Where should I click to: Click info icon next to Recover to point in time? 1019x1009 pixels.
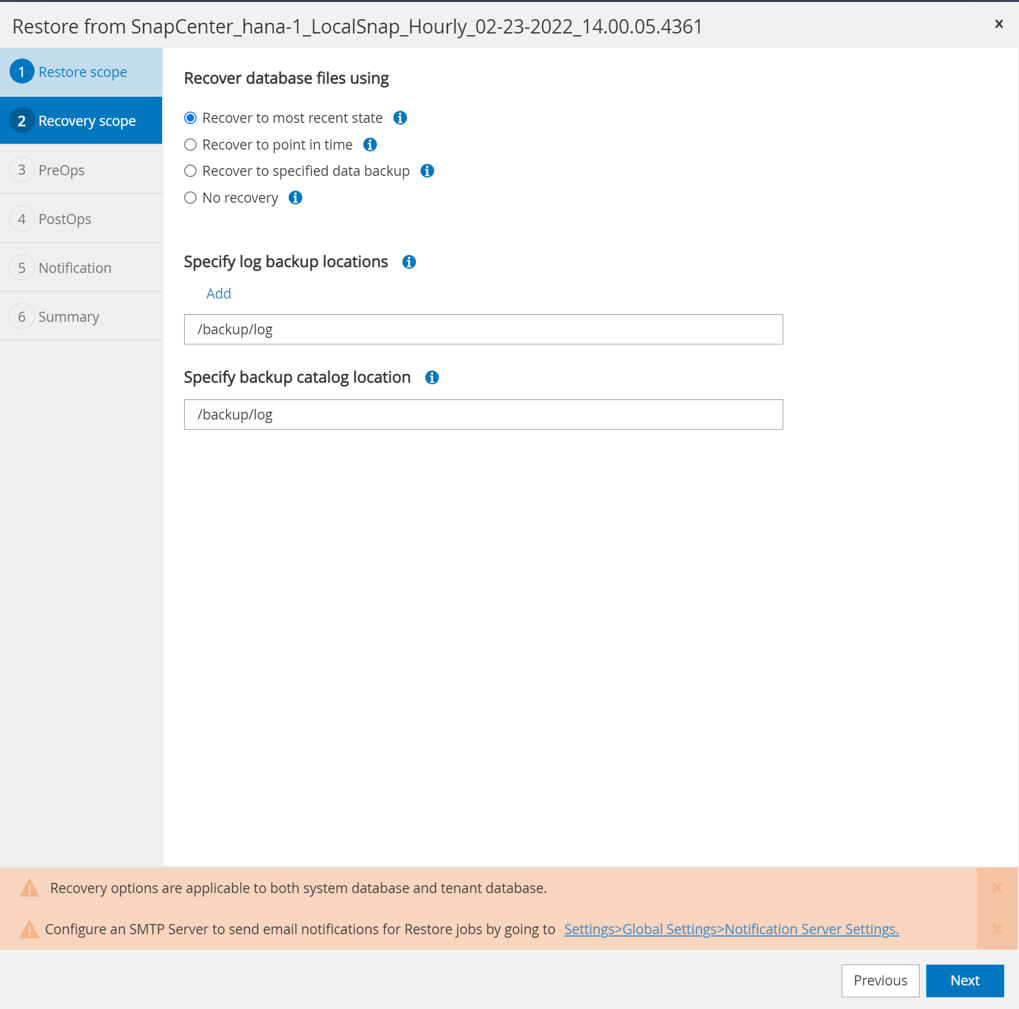coord(370,145)
